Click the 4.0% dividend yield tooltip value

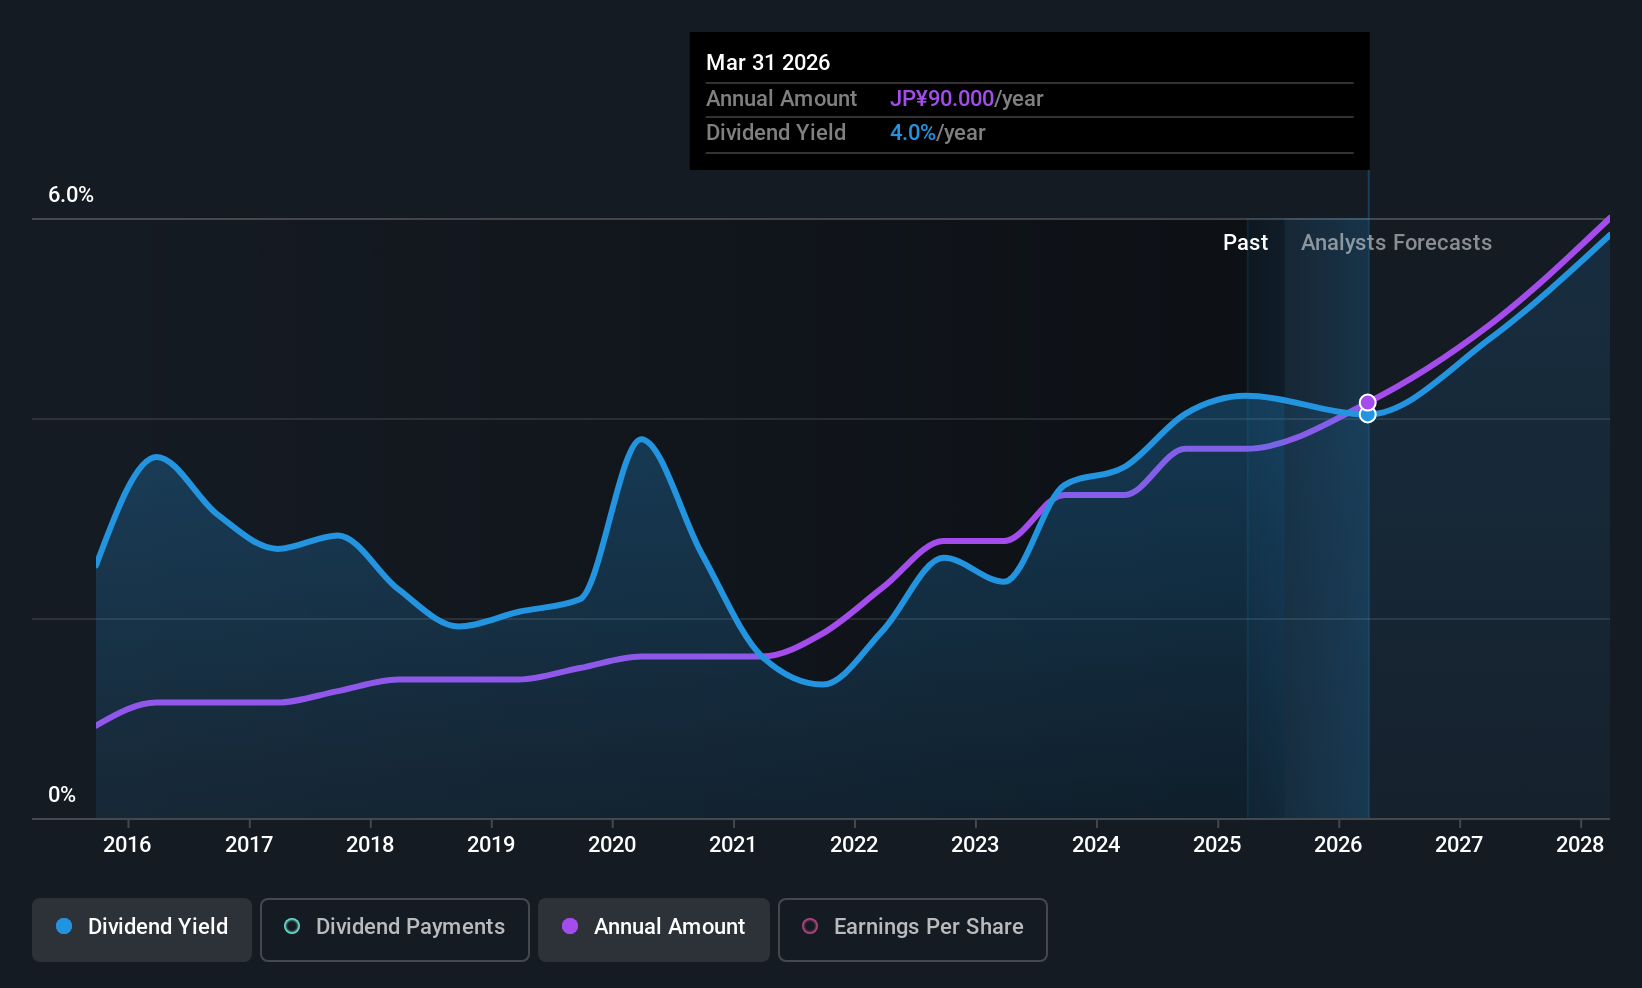[x=913, y=133]
